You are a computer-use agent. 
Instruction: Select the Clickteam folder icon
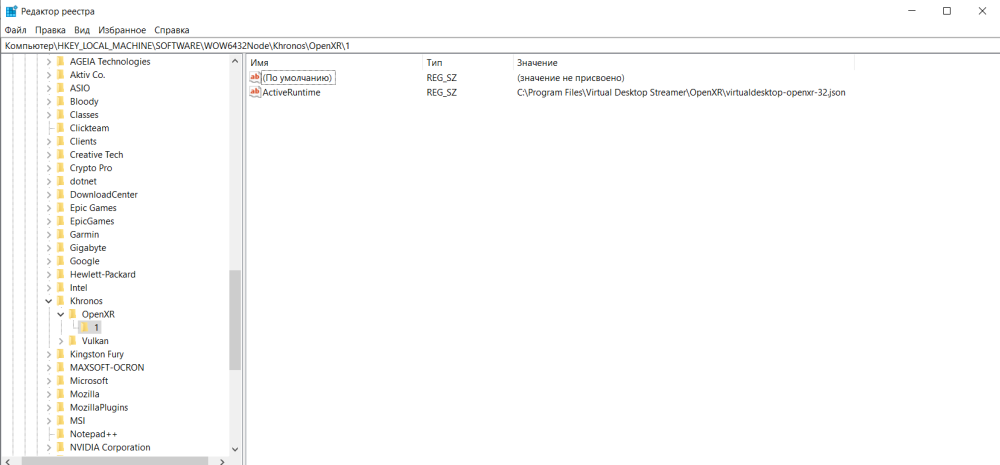[61, 128]
